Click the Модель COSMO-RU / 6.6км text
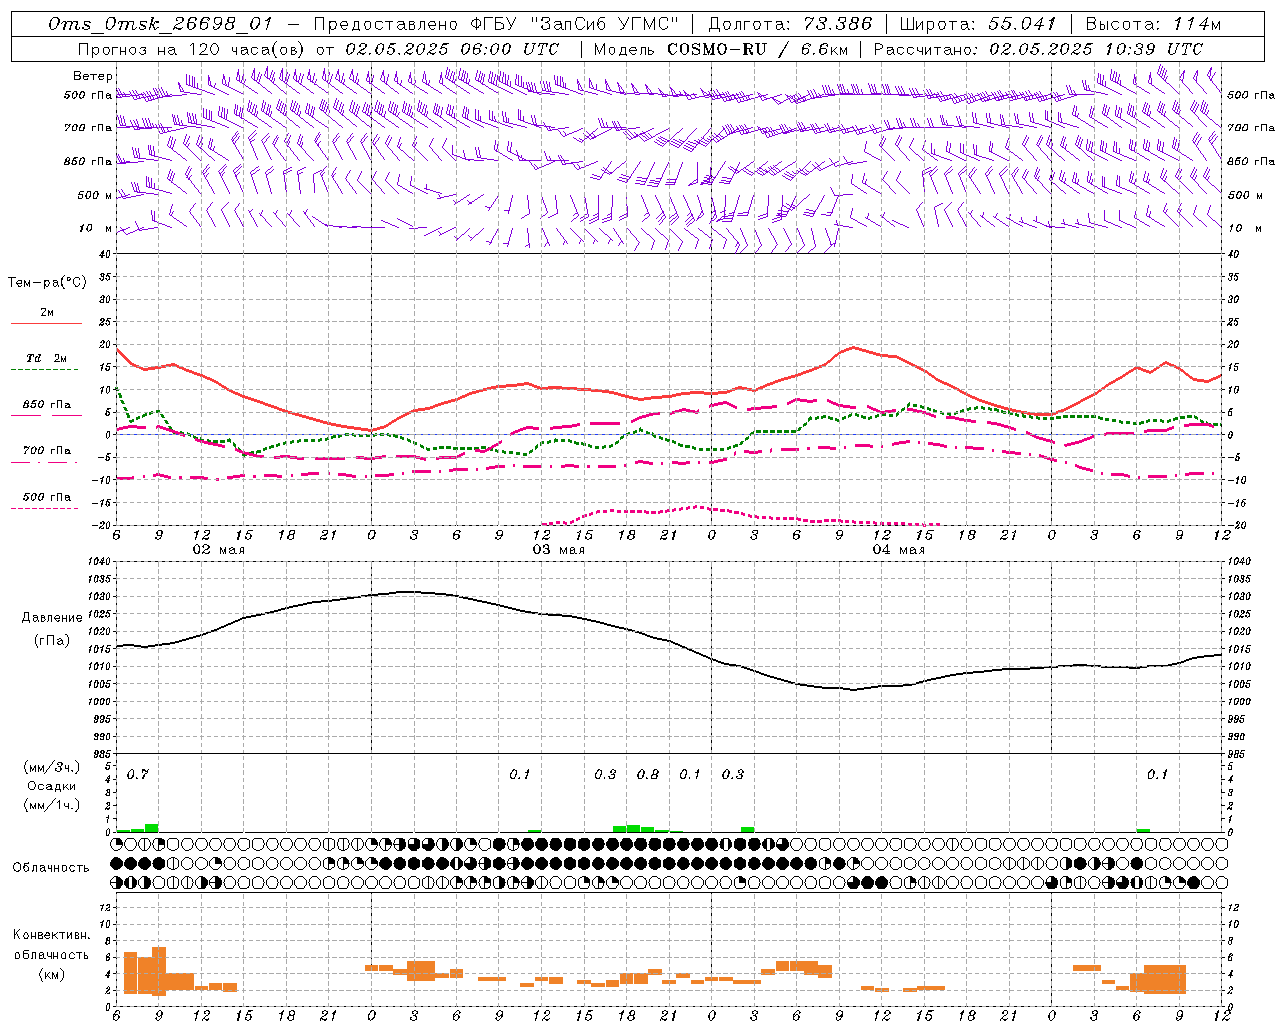1280x1024 pixels. tap(720, 49)
